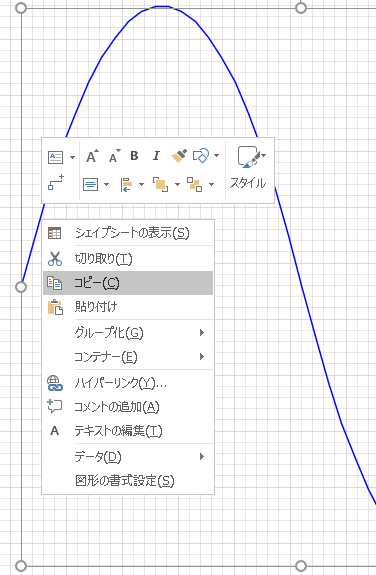Click the bring to front icon

coord(161,184)
